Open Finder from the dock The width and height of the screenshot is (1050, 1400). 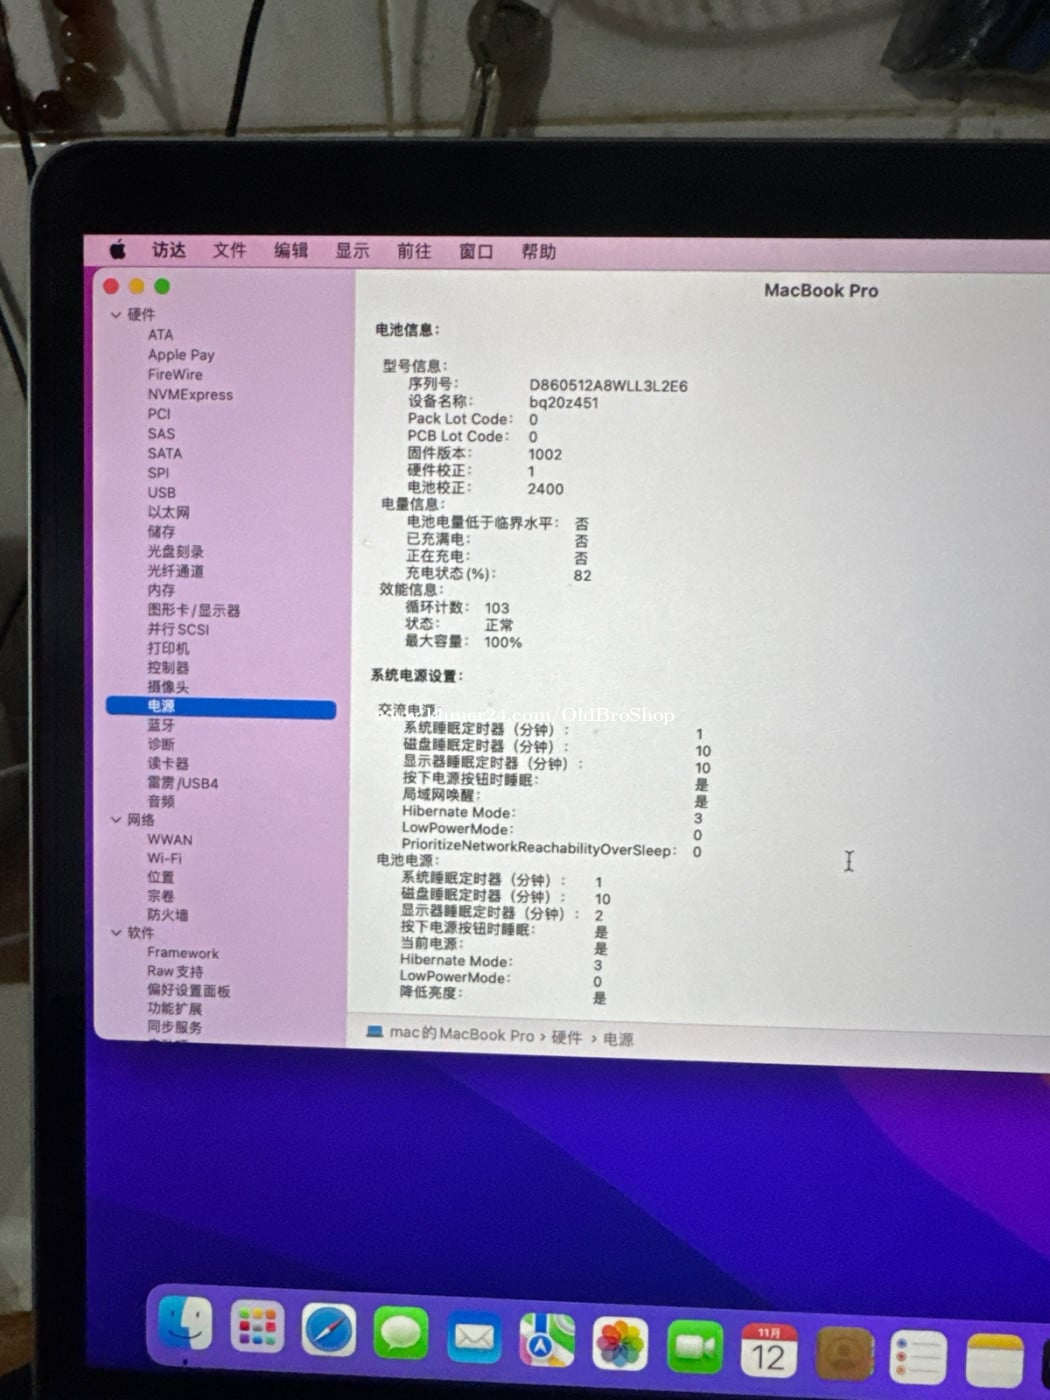click(x=186, y=1326)
